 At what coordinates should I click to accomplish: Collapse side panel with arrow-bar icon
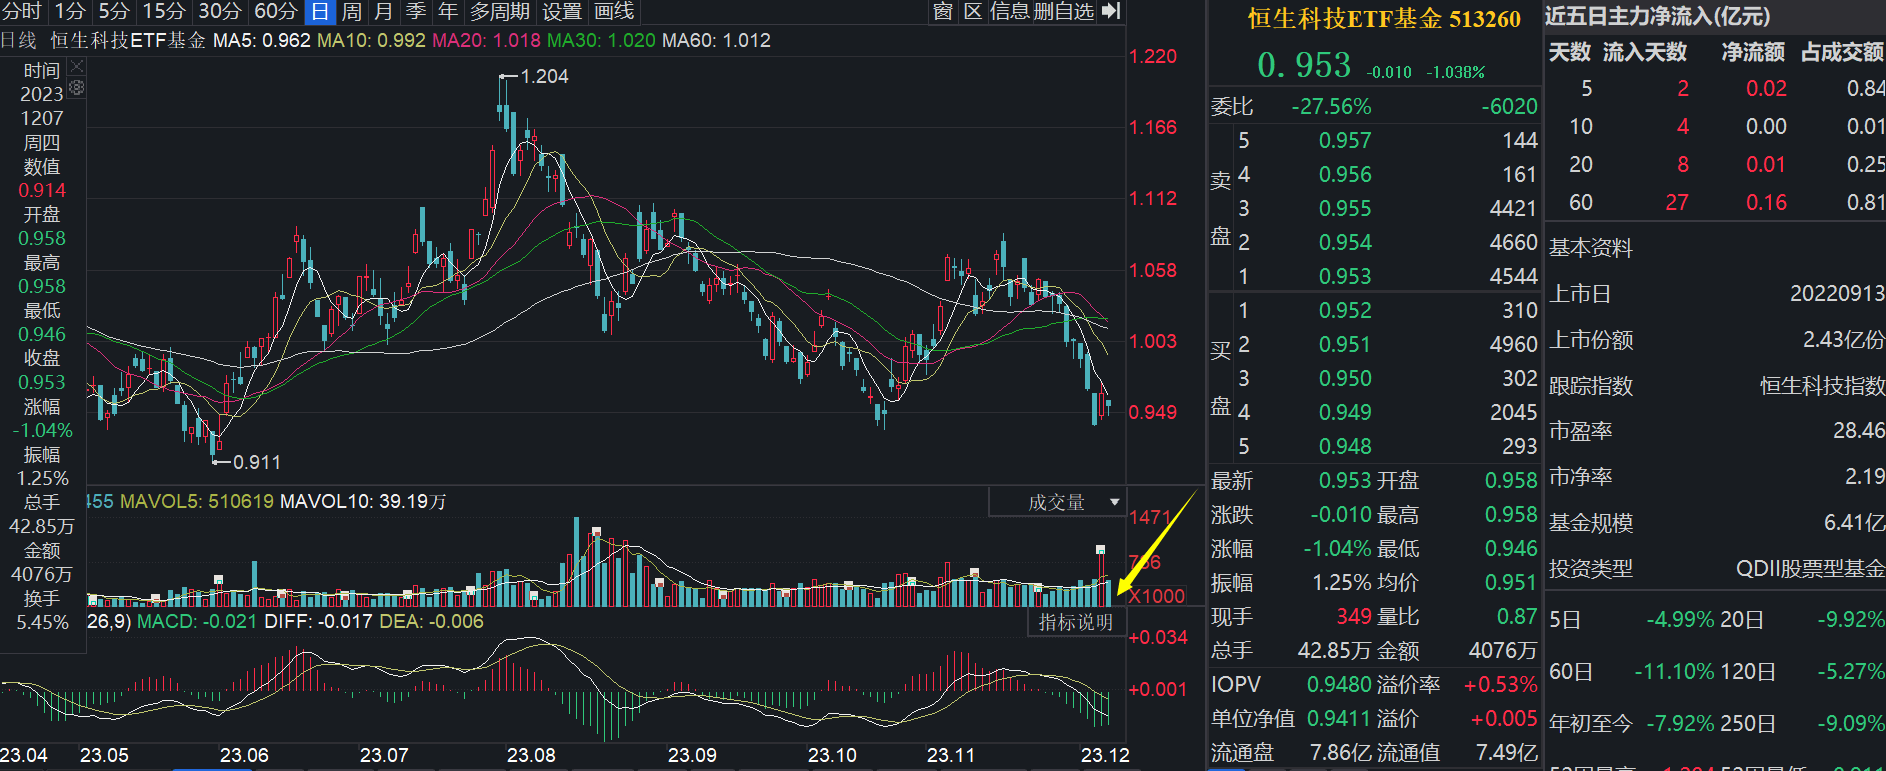click(x=1111, y=11)
